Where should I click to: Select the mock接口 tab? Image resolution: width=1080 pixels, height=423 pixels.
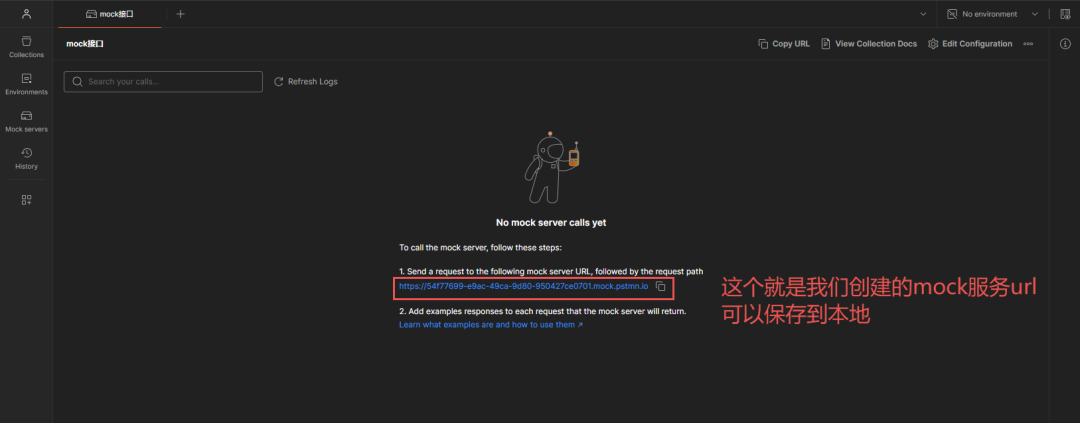[110, 14]
